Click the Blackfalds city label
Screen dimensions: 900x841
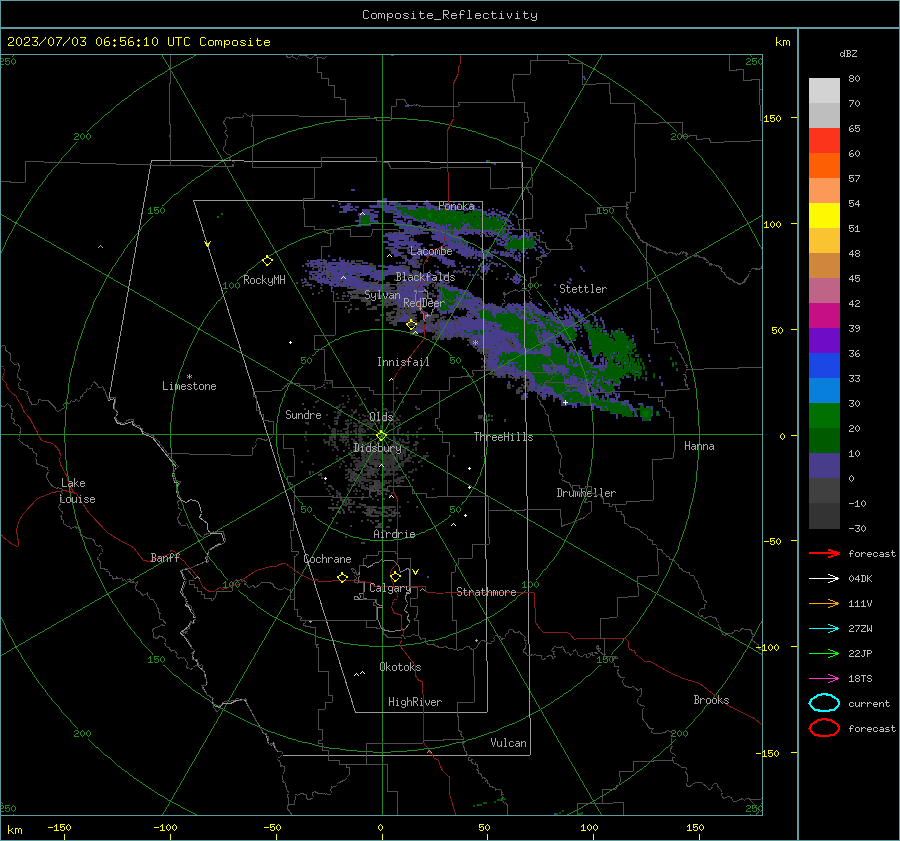click(x=425, y=277)
